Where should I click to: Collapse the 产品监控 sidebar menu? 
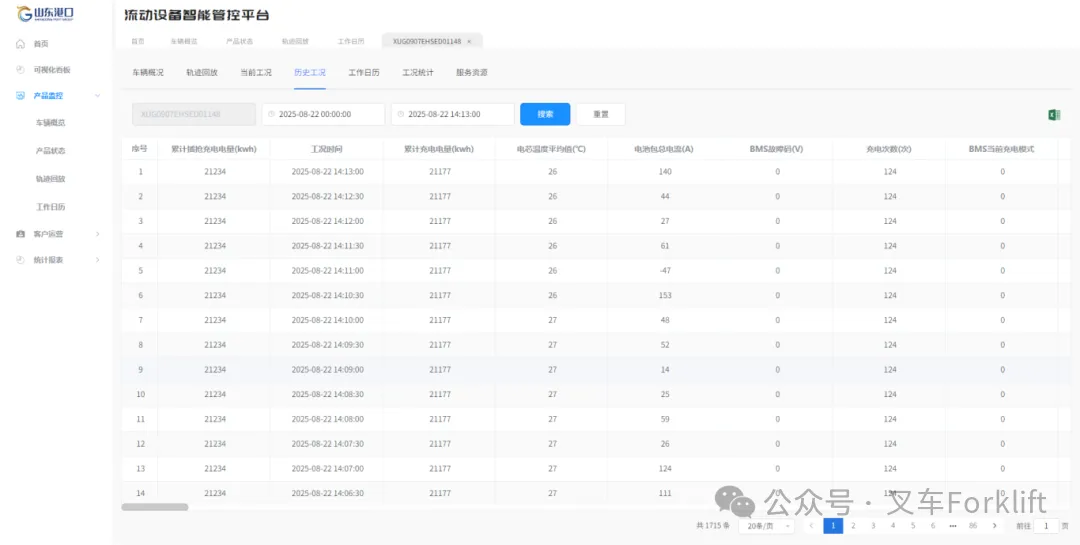coord(98,96)
